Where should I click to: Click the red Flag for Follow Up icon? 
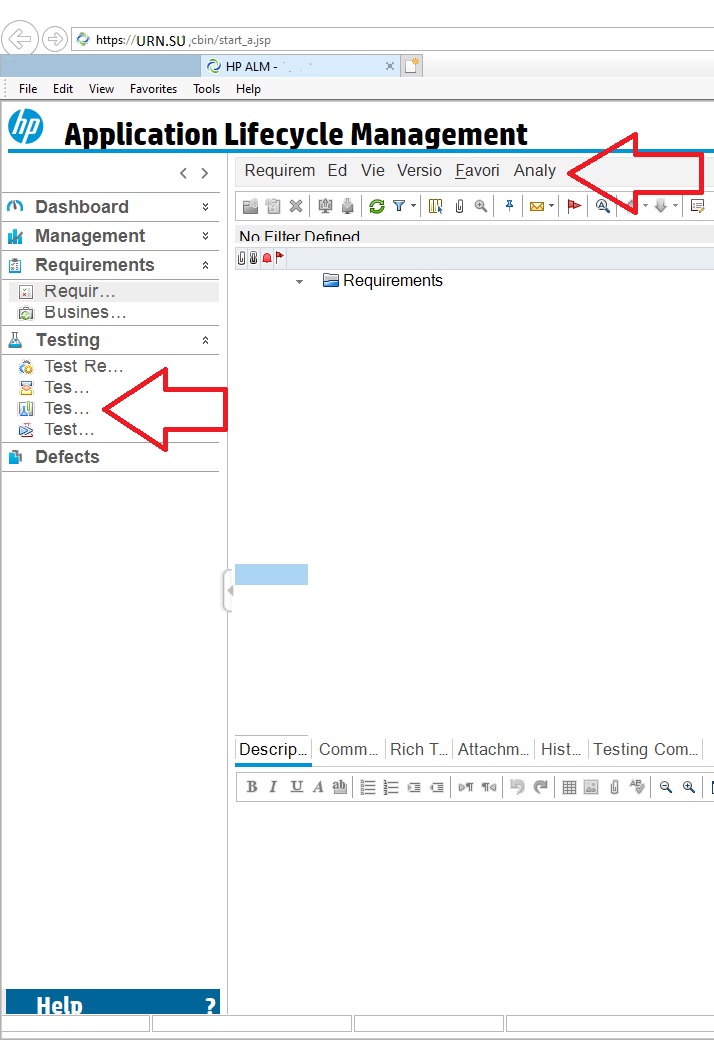coord(574,206)
